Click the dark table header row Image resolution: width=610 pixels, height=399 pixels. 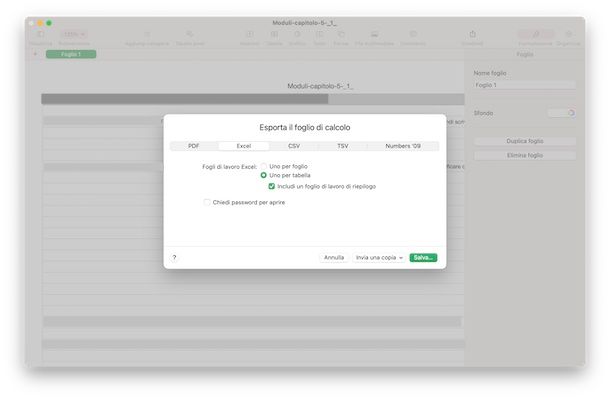point(185,99)
